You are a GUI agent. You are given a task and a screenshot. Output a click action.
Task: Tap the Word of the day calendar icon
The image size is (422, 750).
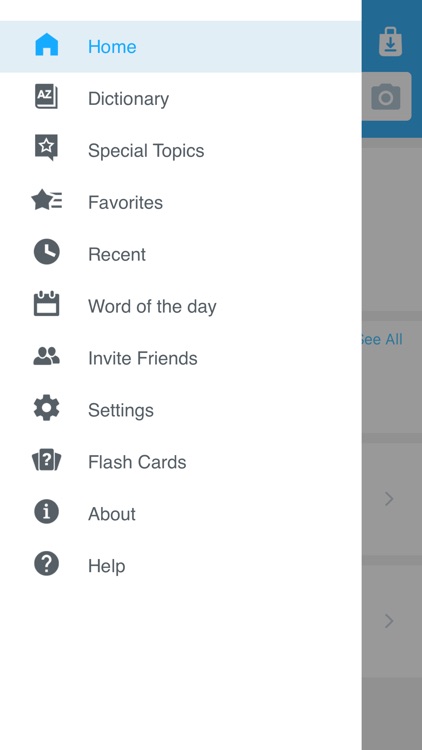(x=46, y=304)
